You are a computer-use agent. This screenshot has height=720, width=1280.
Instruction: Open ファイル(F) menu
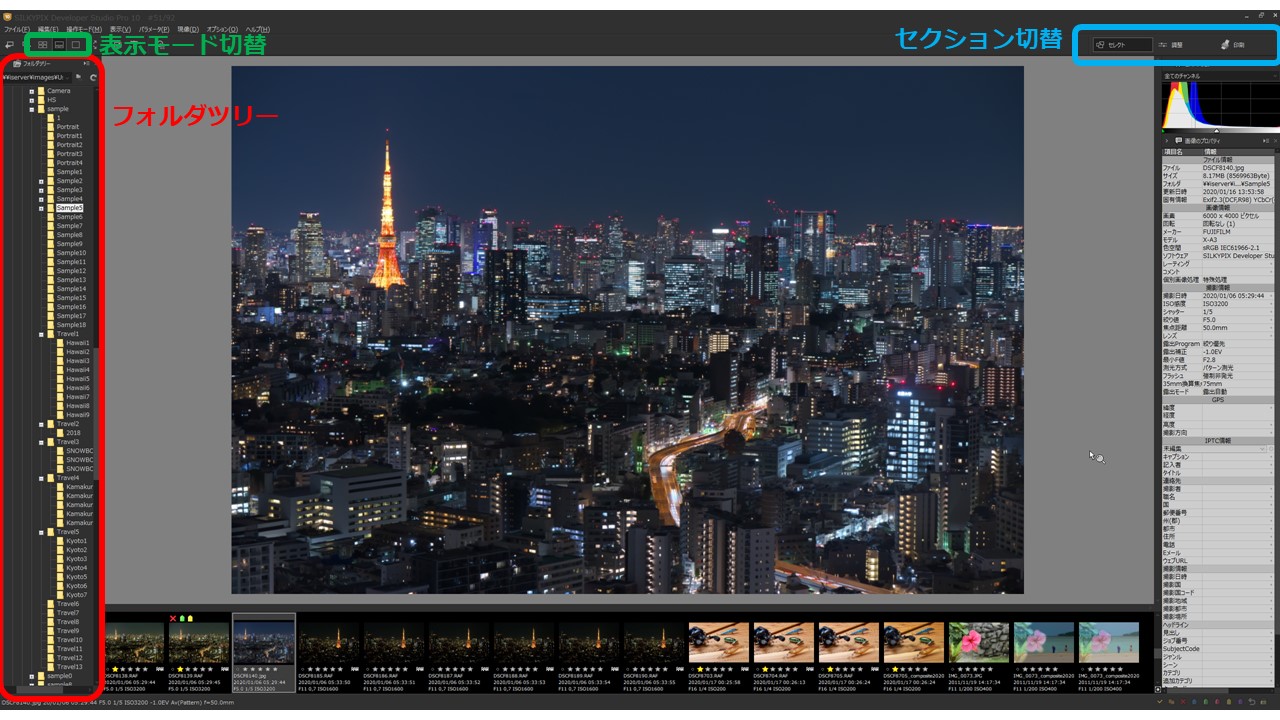coord(17,29)
